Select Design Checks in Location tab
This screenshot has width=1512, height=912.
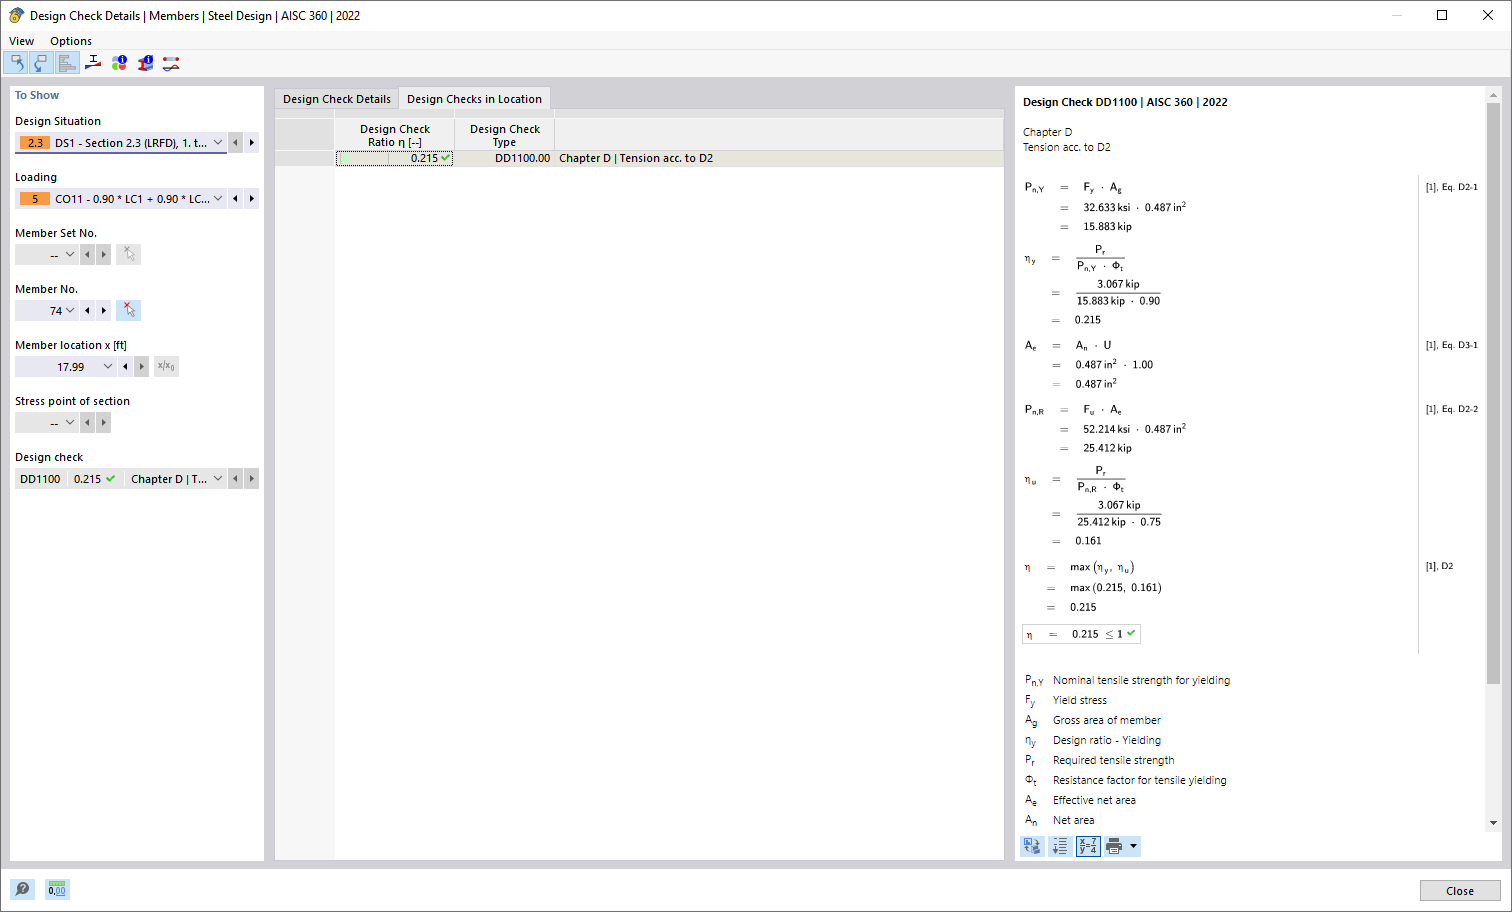474,99
